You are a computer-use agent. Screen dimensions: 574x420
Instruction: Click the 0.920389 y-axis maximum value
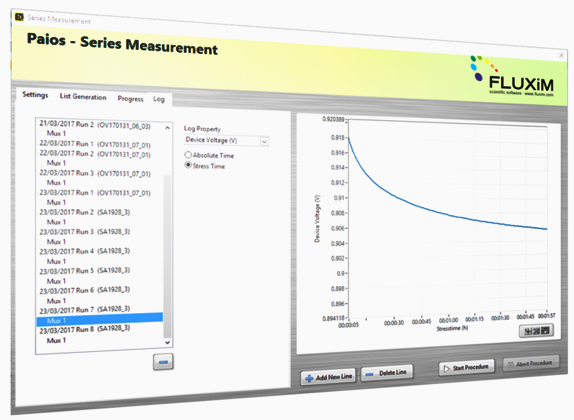333,119
